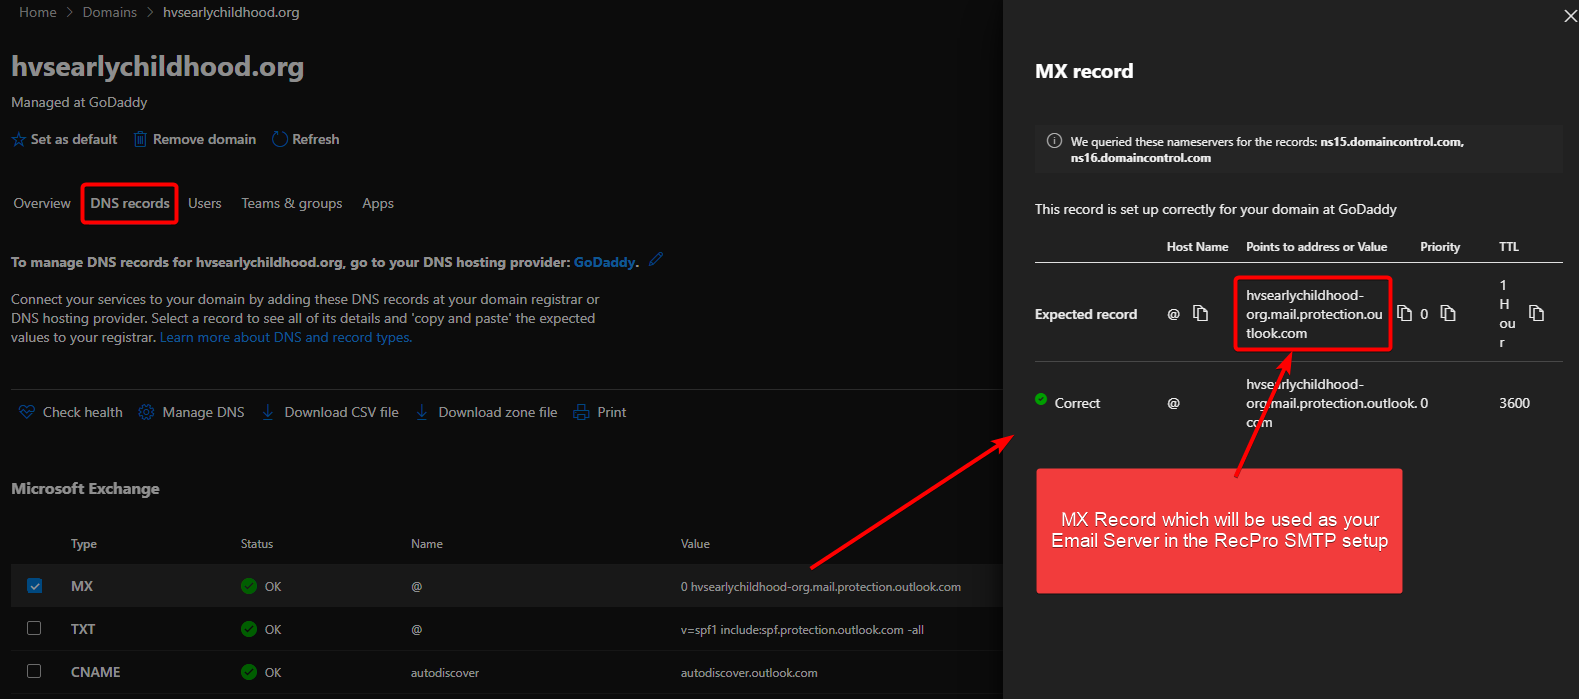Click the edit pencil icon next to GoDaddy

point(656,259)
